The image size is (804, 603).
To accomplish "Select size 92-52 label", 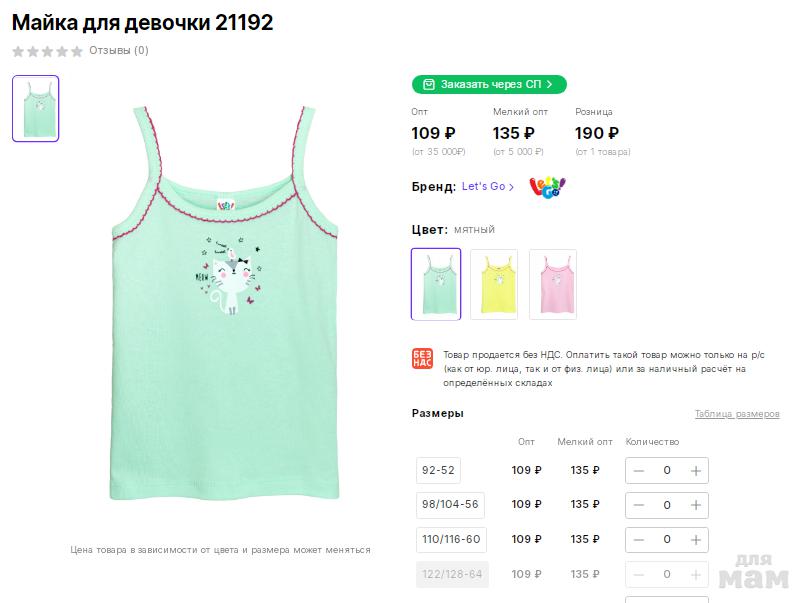I will point(438,470).
